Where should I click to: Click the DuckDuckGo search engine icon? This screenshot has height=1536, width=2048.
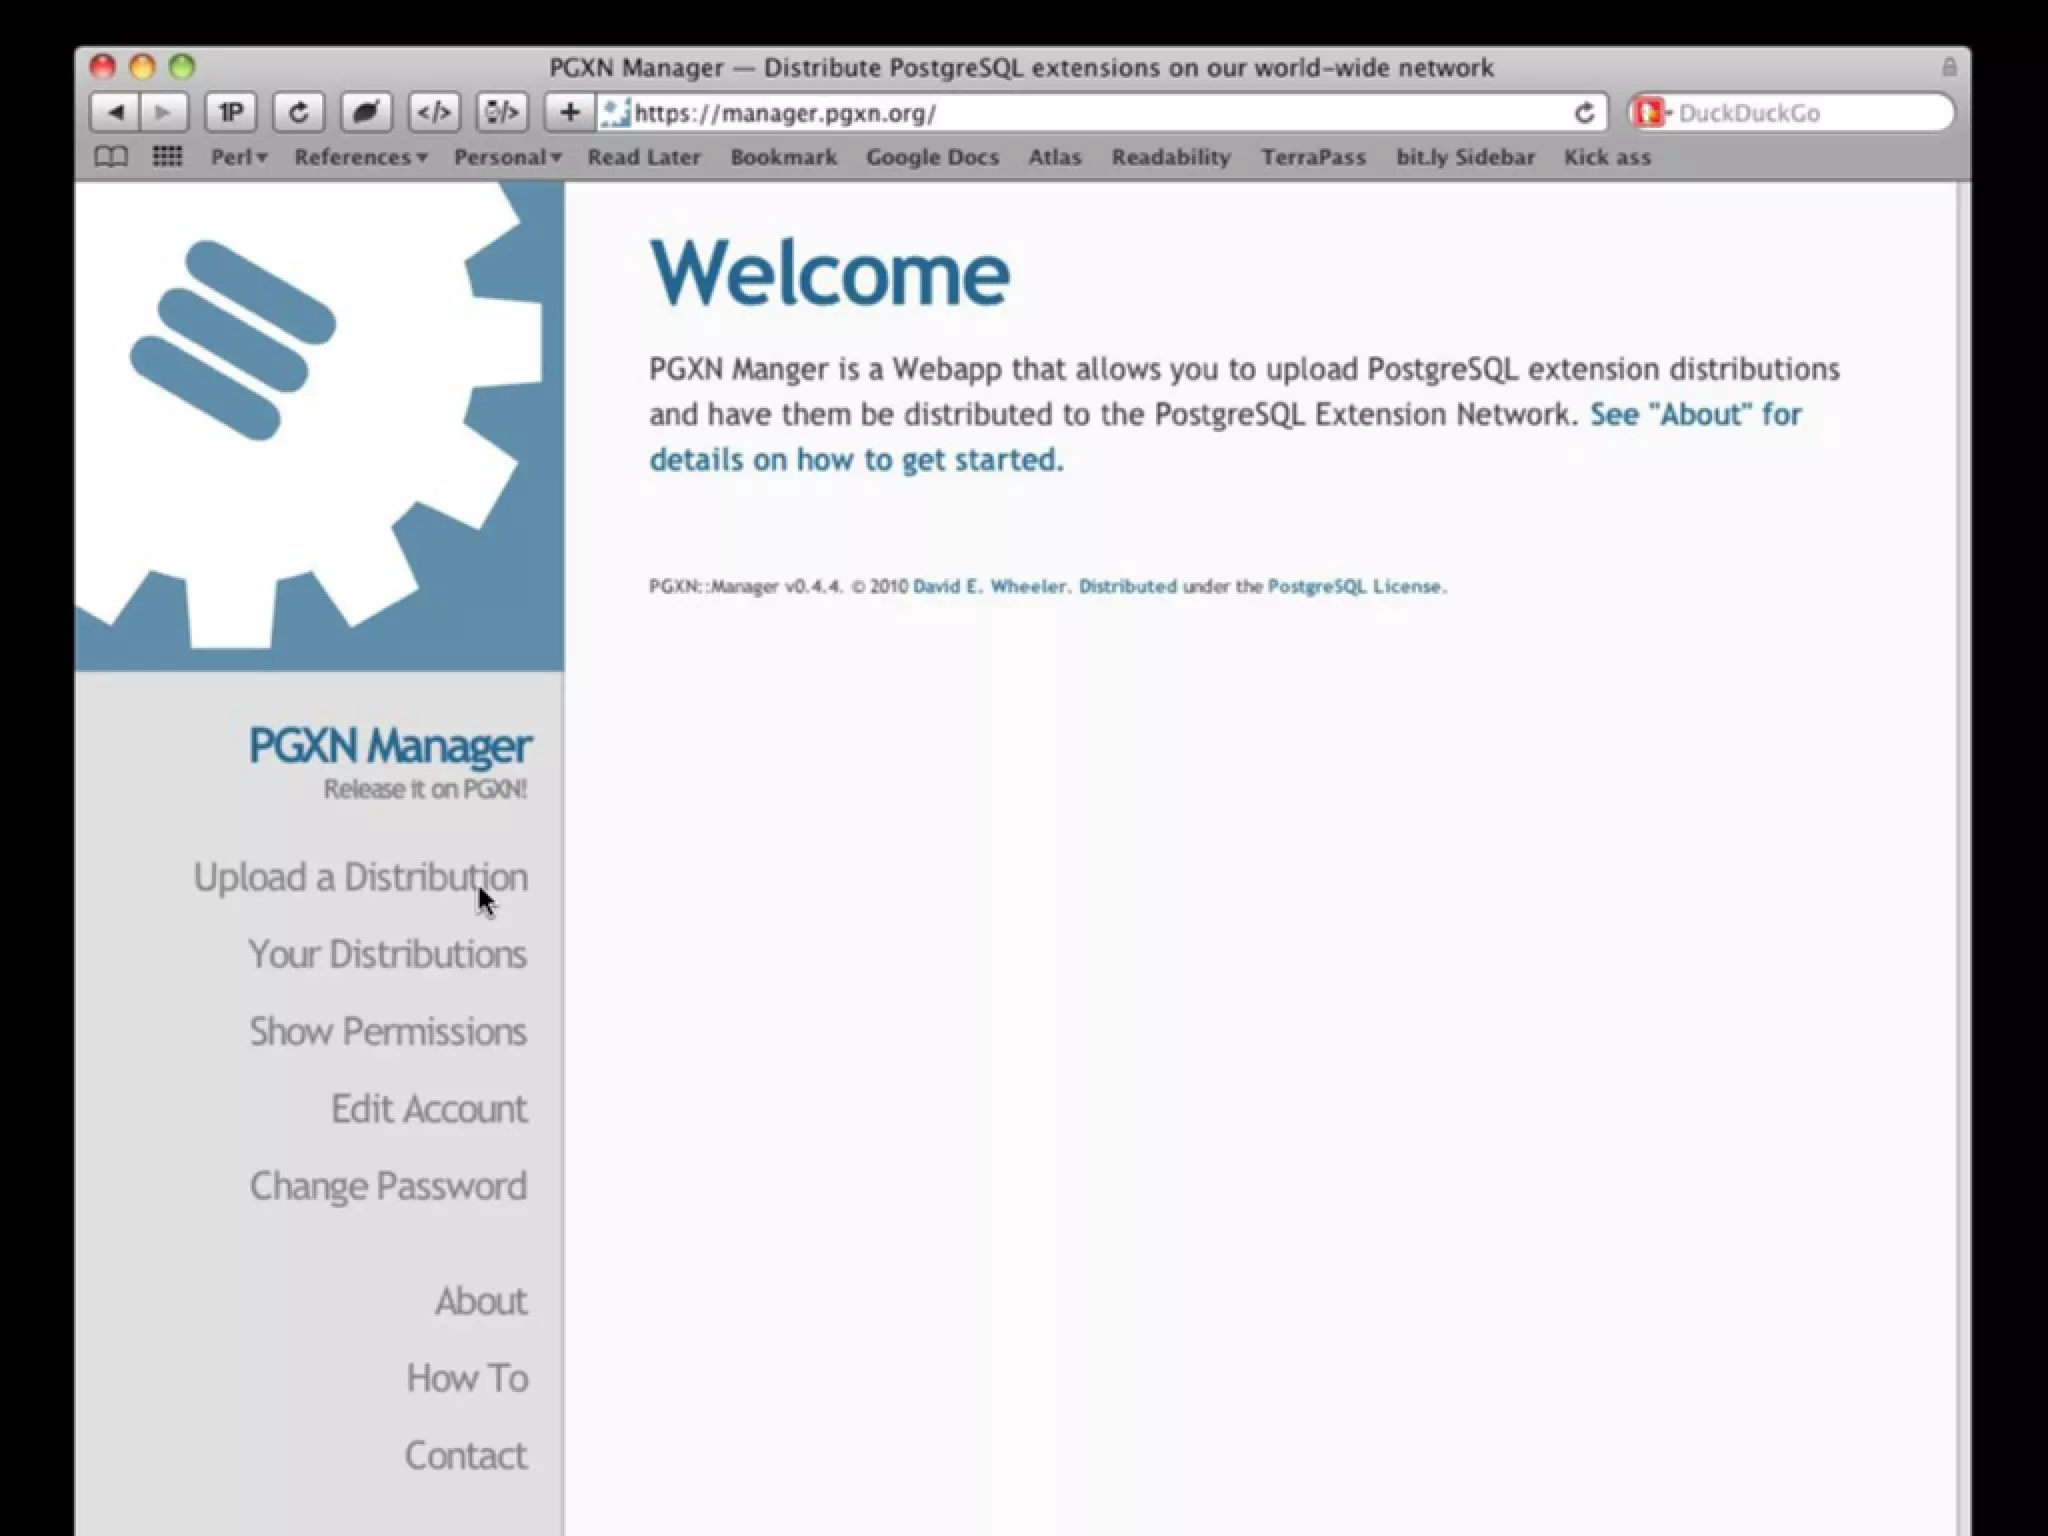pyautogui.click(x=1650, y=112)
